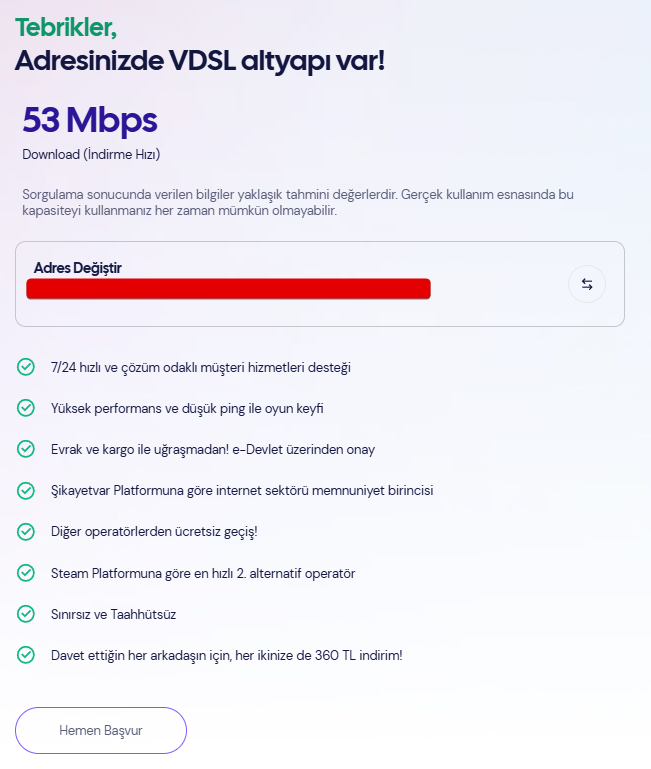Click checkmark icon beside 360 TL indirim line
The image size is (651, 769).
[26, 656]
